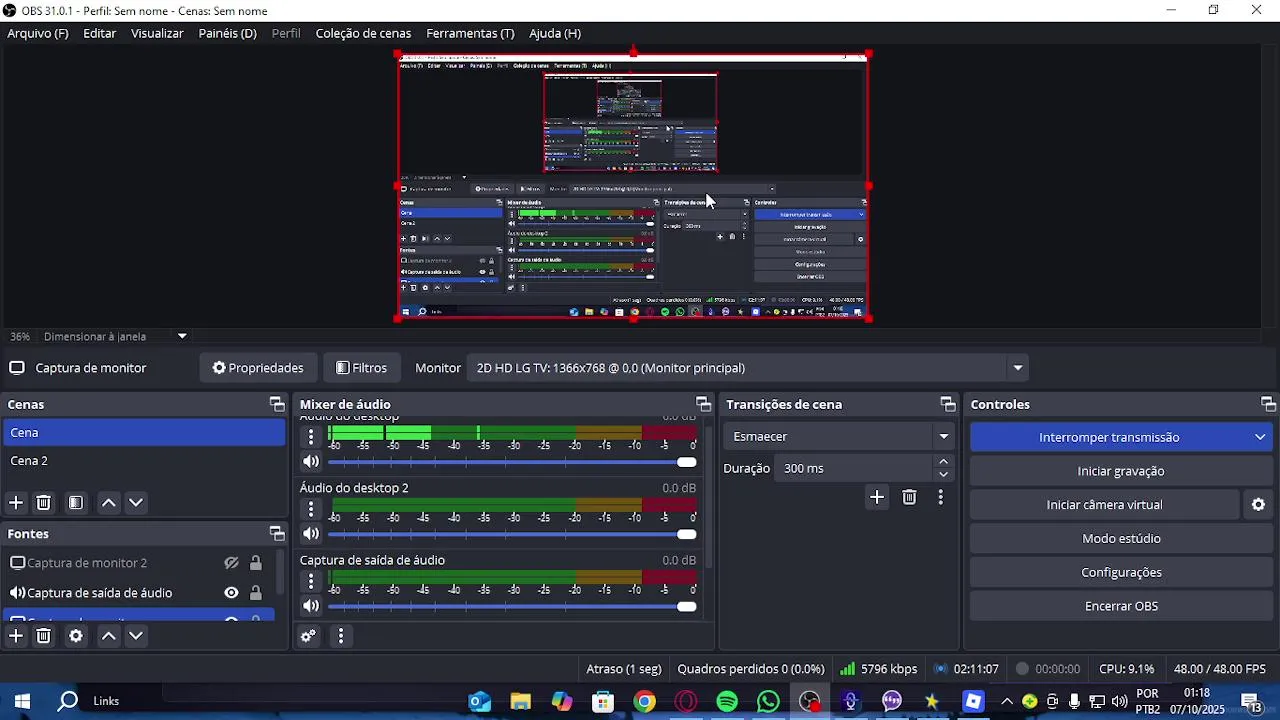Move the source down in the Fontes list

[x=136, y=636]
